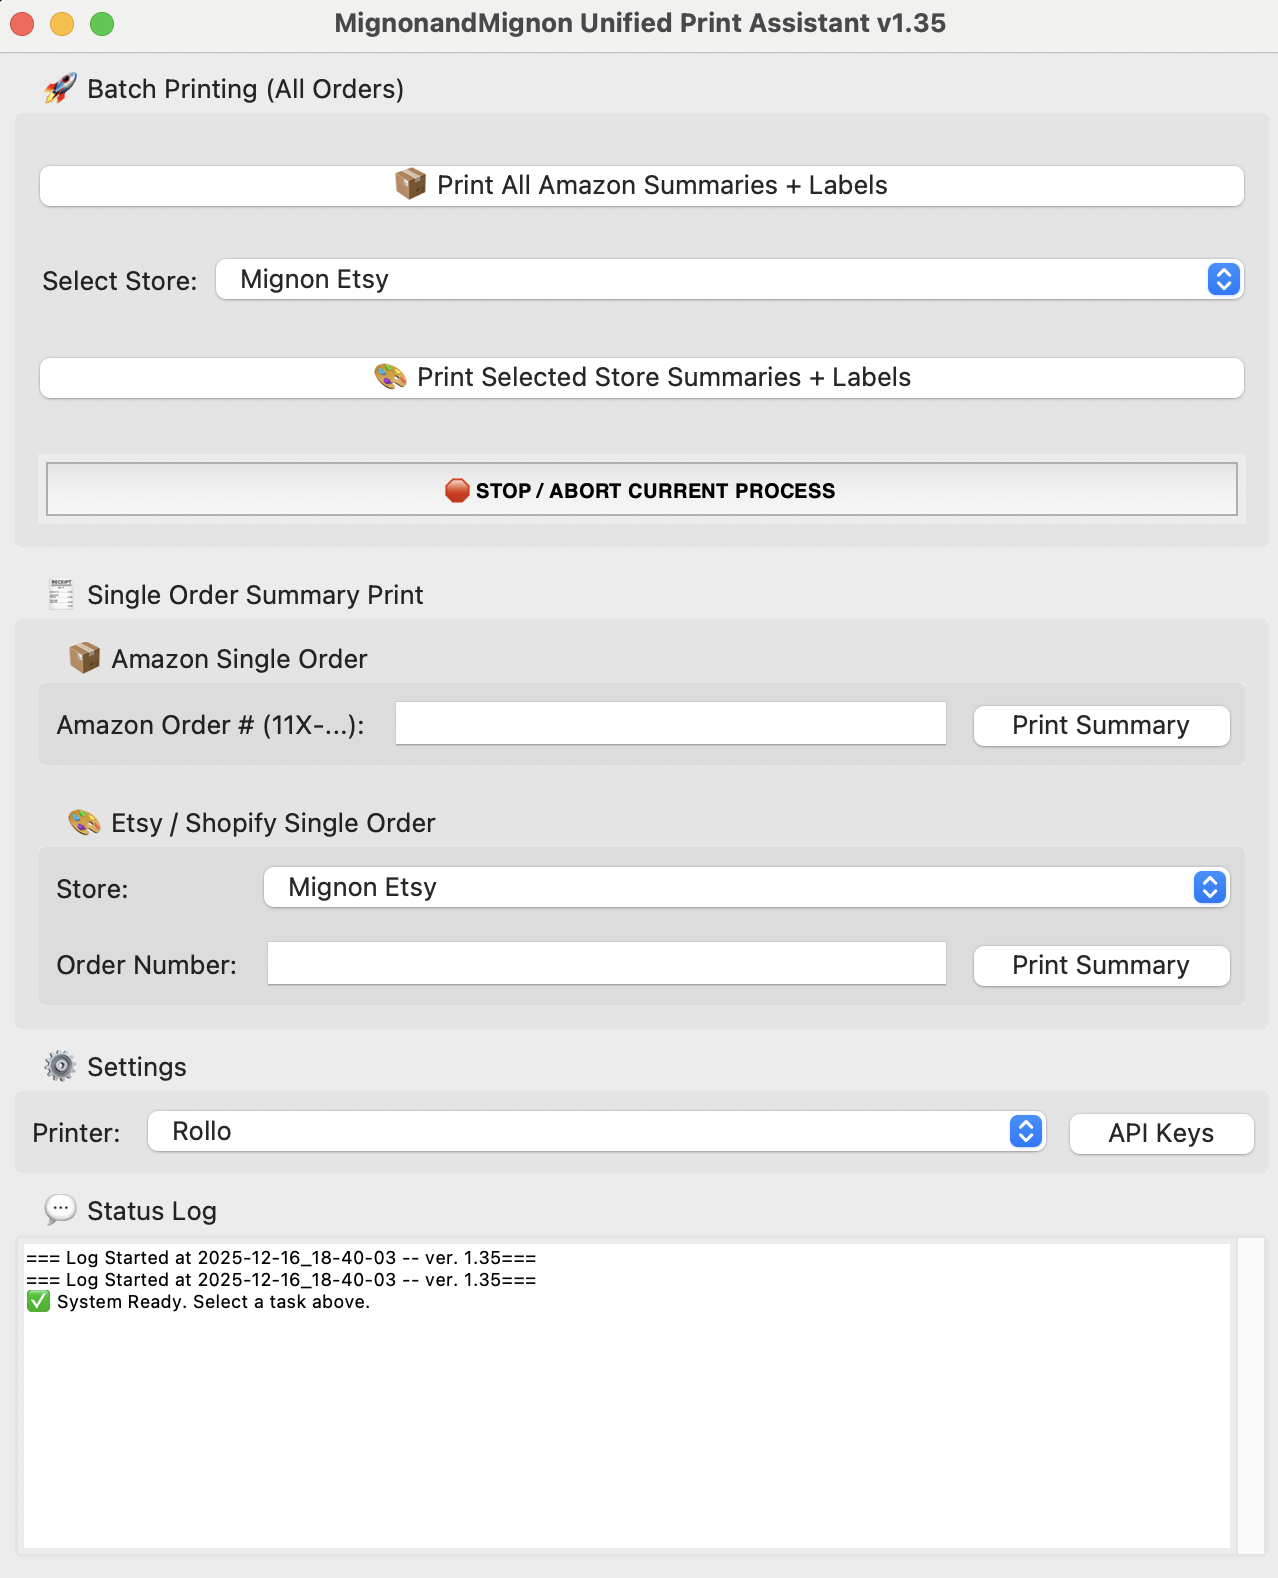1278x1578 pixels.
Task: Click Print All Amazon Summaries + Labels button
Action: point(641,186)
